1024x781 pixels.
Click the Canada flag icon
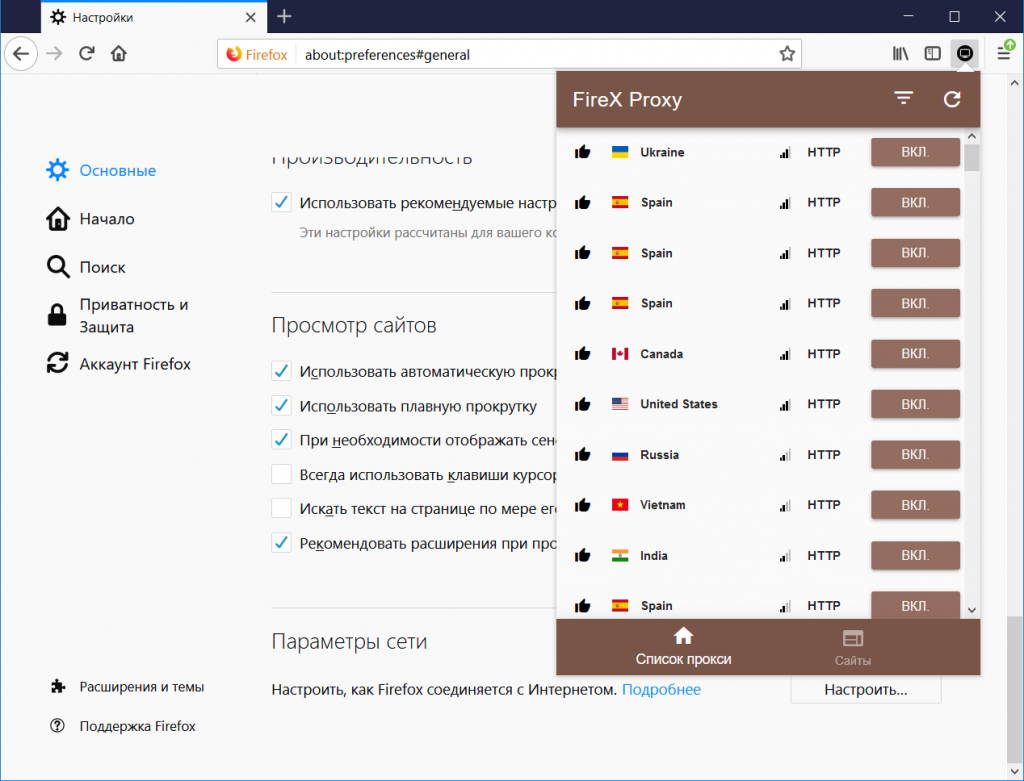coord(620,354)
